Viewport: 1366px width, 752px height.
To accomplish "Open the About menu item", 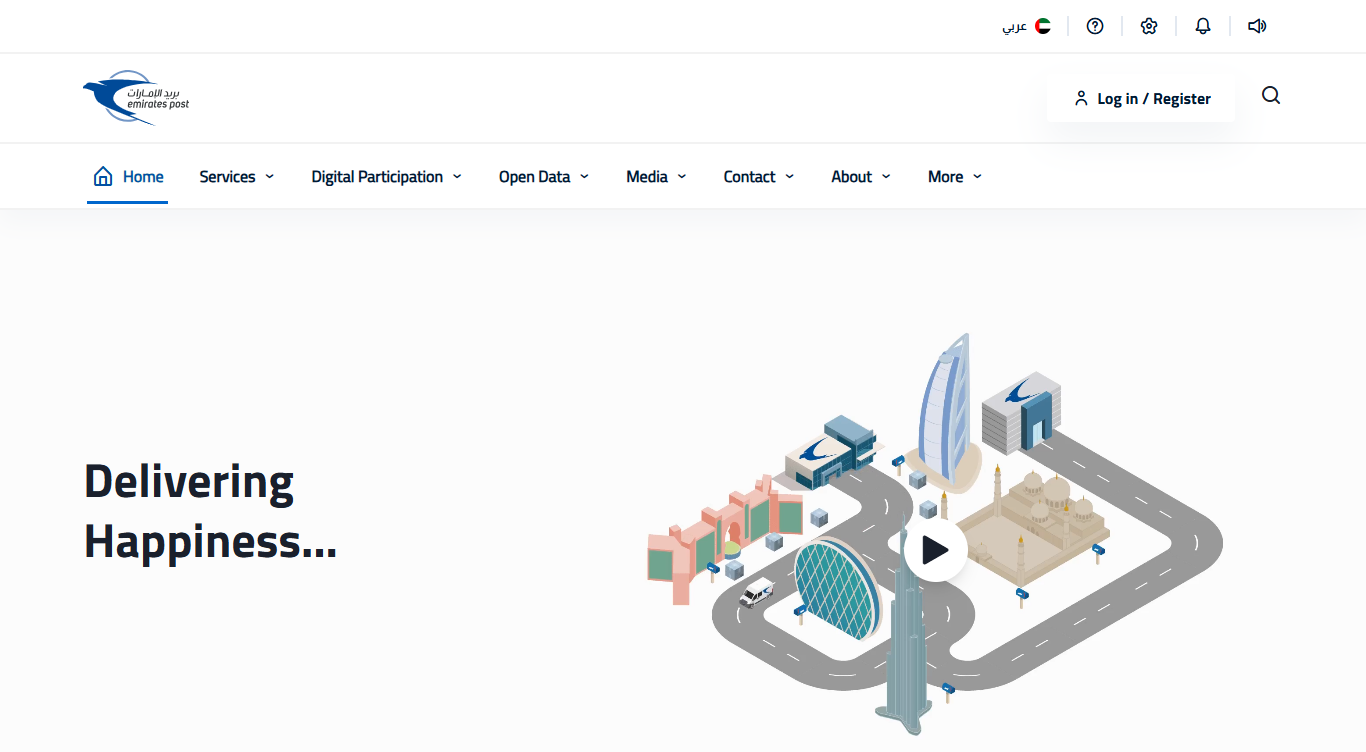I will tap(861, 177).
